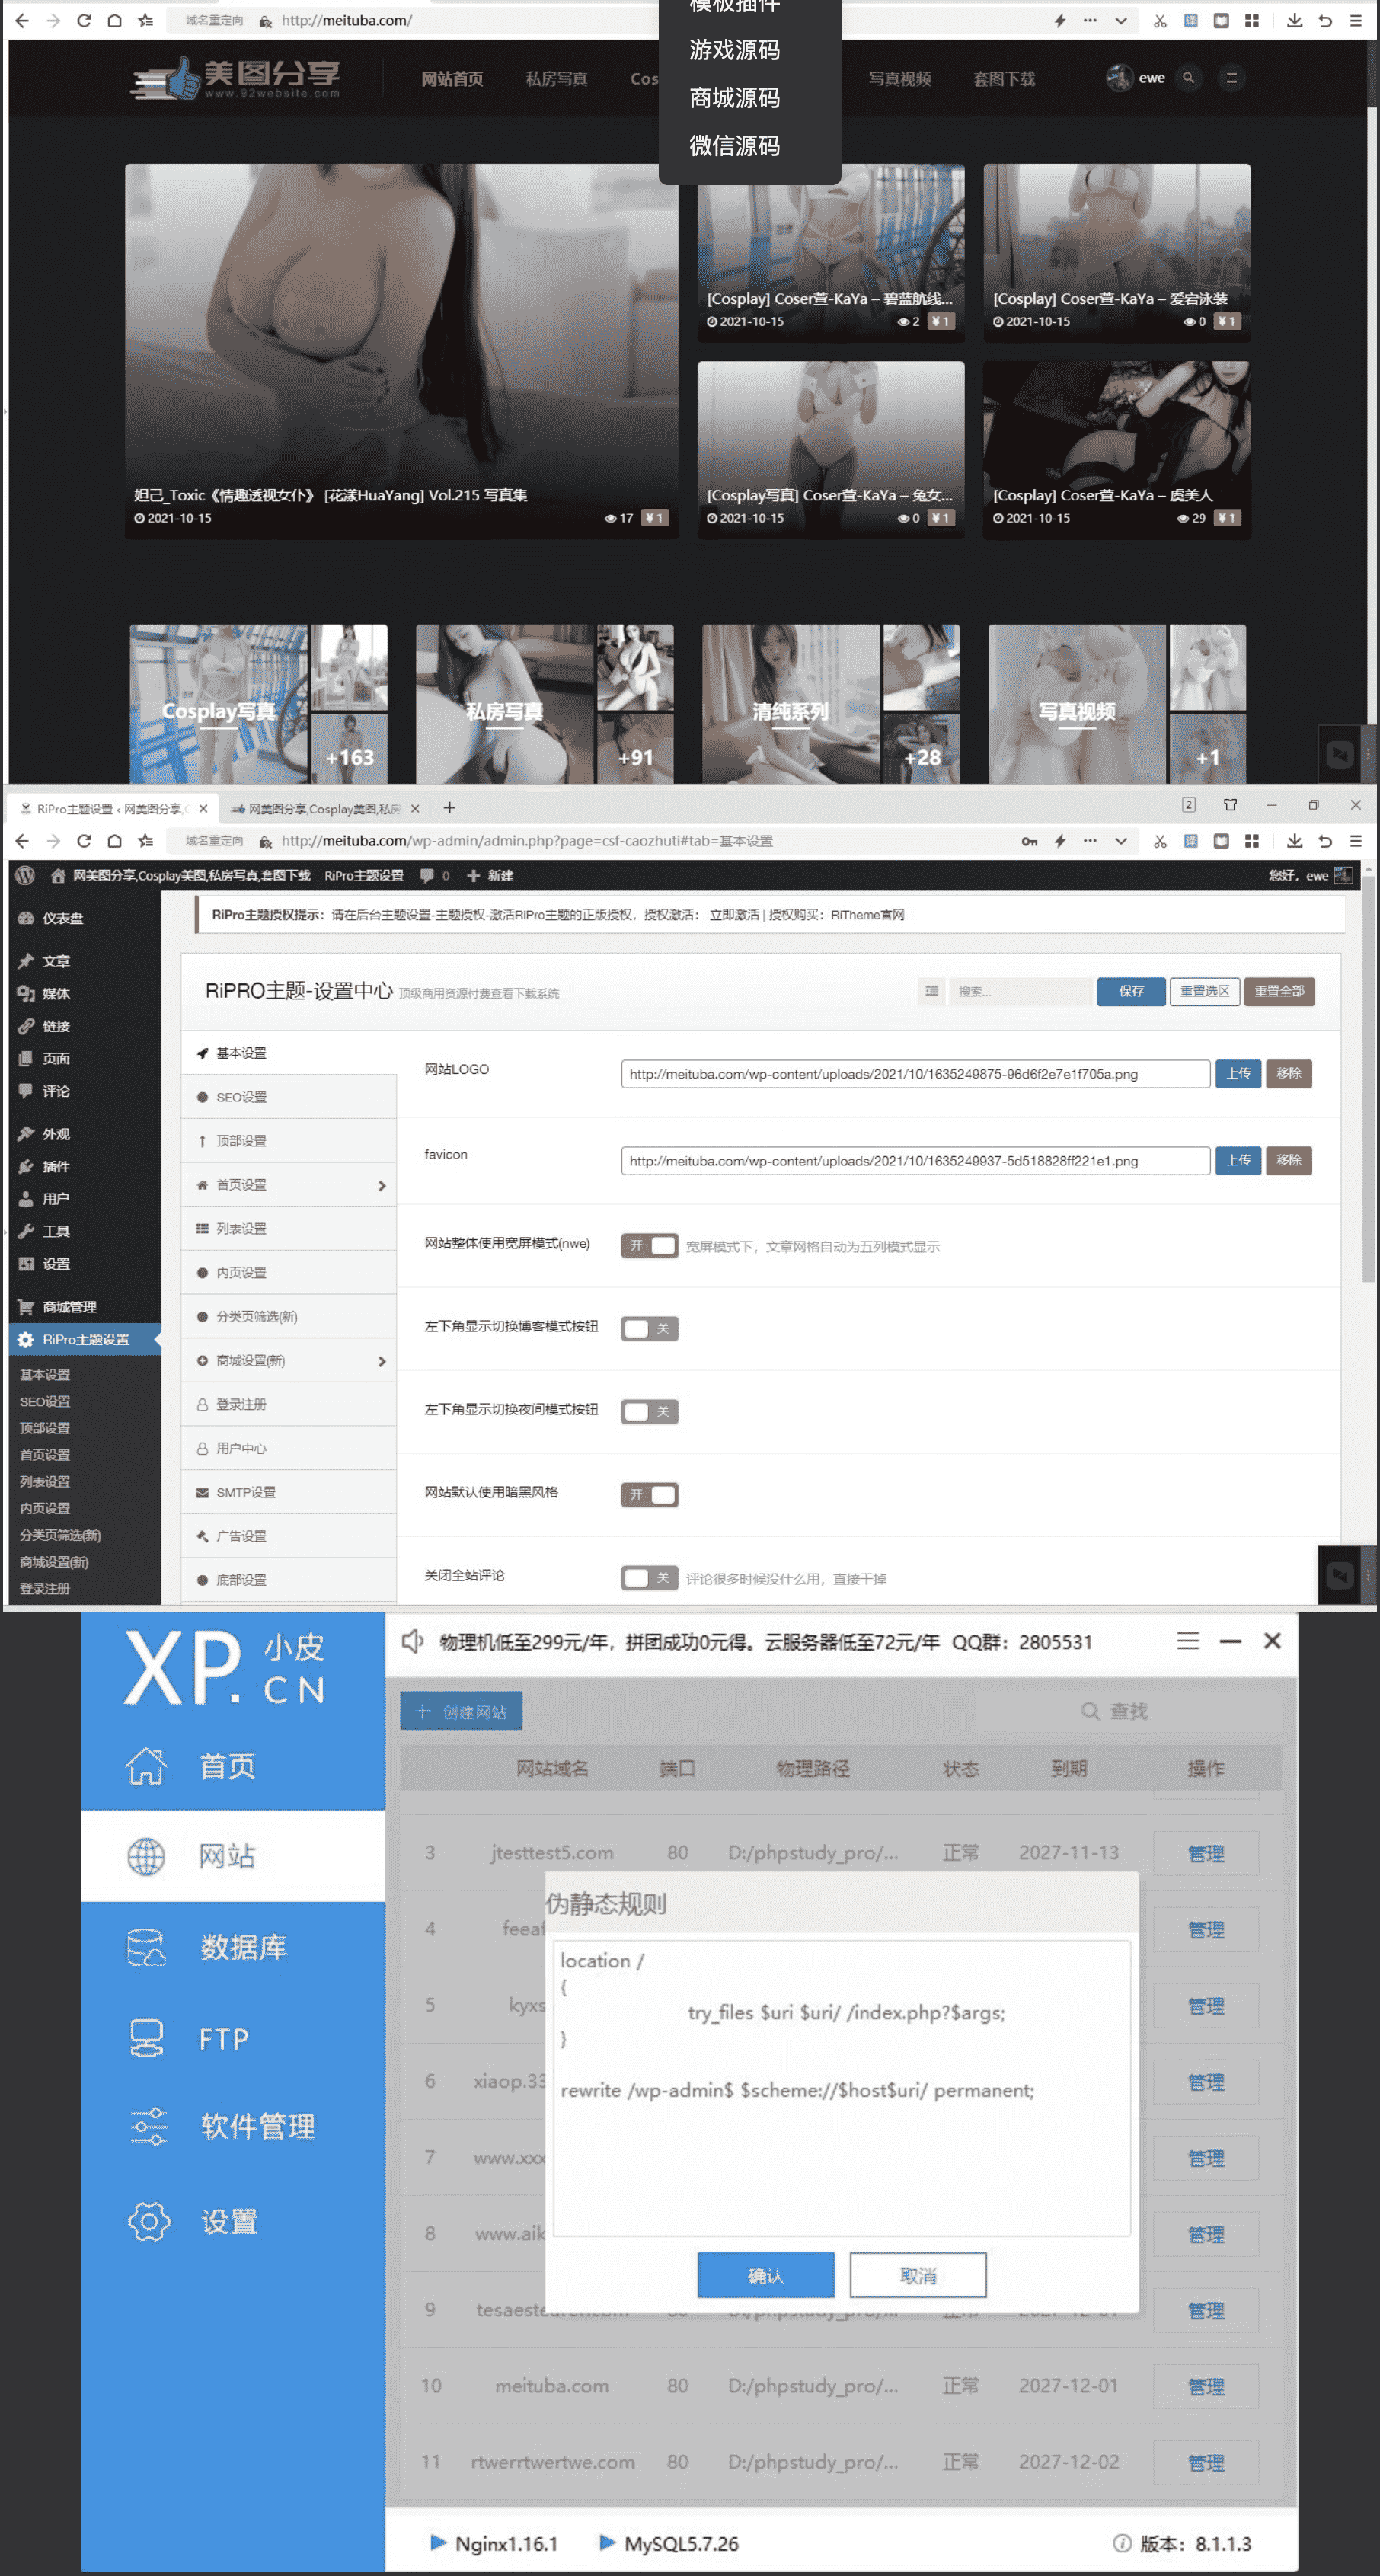Open XP panel home icon 首页
This screenshot has height=2576, width=1380.
[x=146, y=1766]
